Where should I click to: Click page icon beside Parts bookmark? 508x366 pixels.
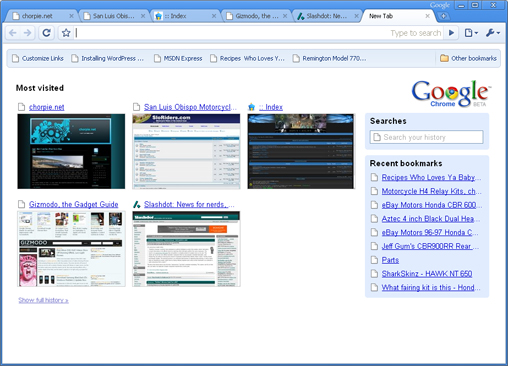click(375, 260)
